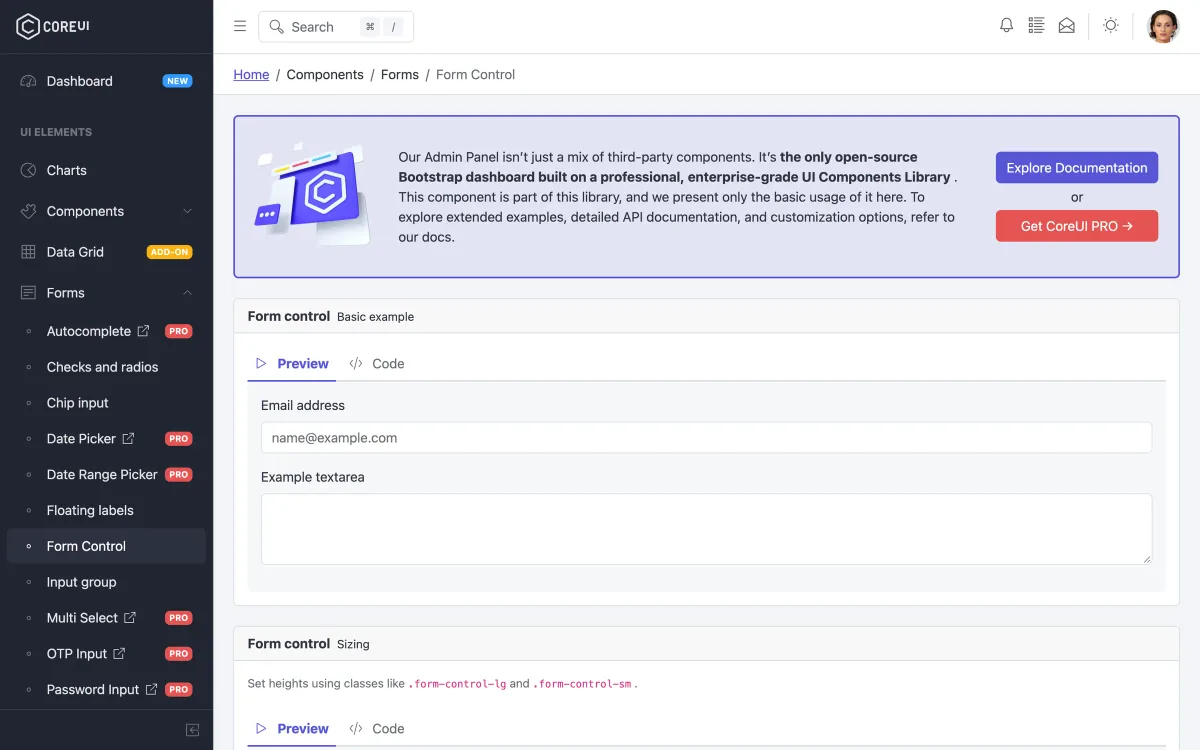Viewport: 1200px width, 750px height.
Task: Collapse the Forms sidebar group chevron
Action: [187, 293]
